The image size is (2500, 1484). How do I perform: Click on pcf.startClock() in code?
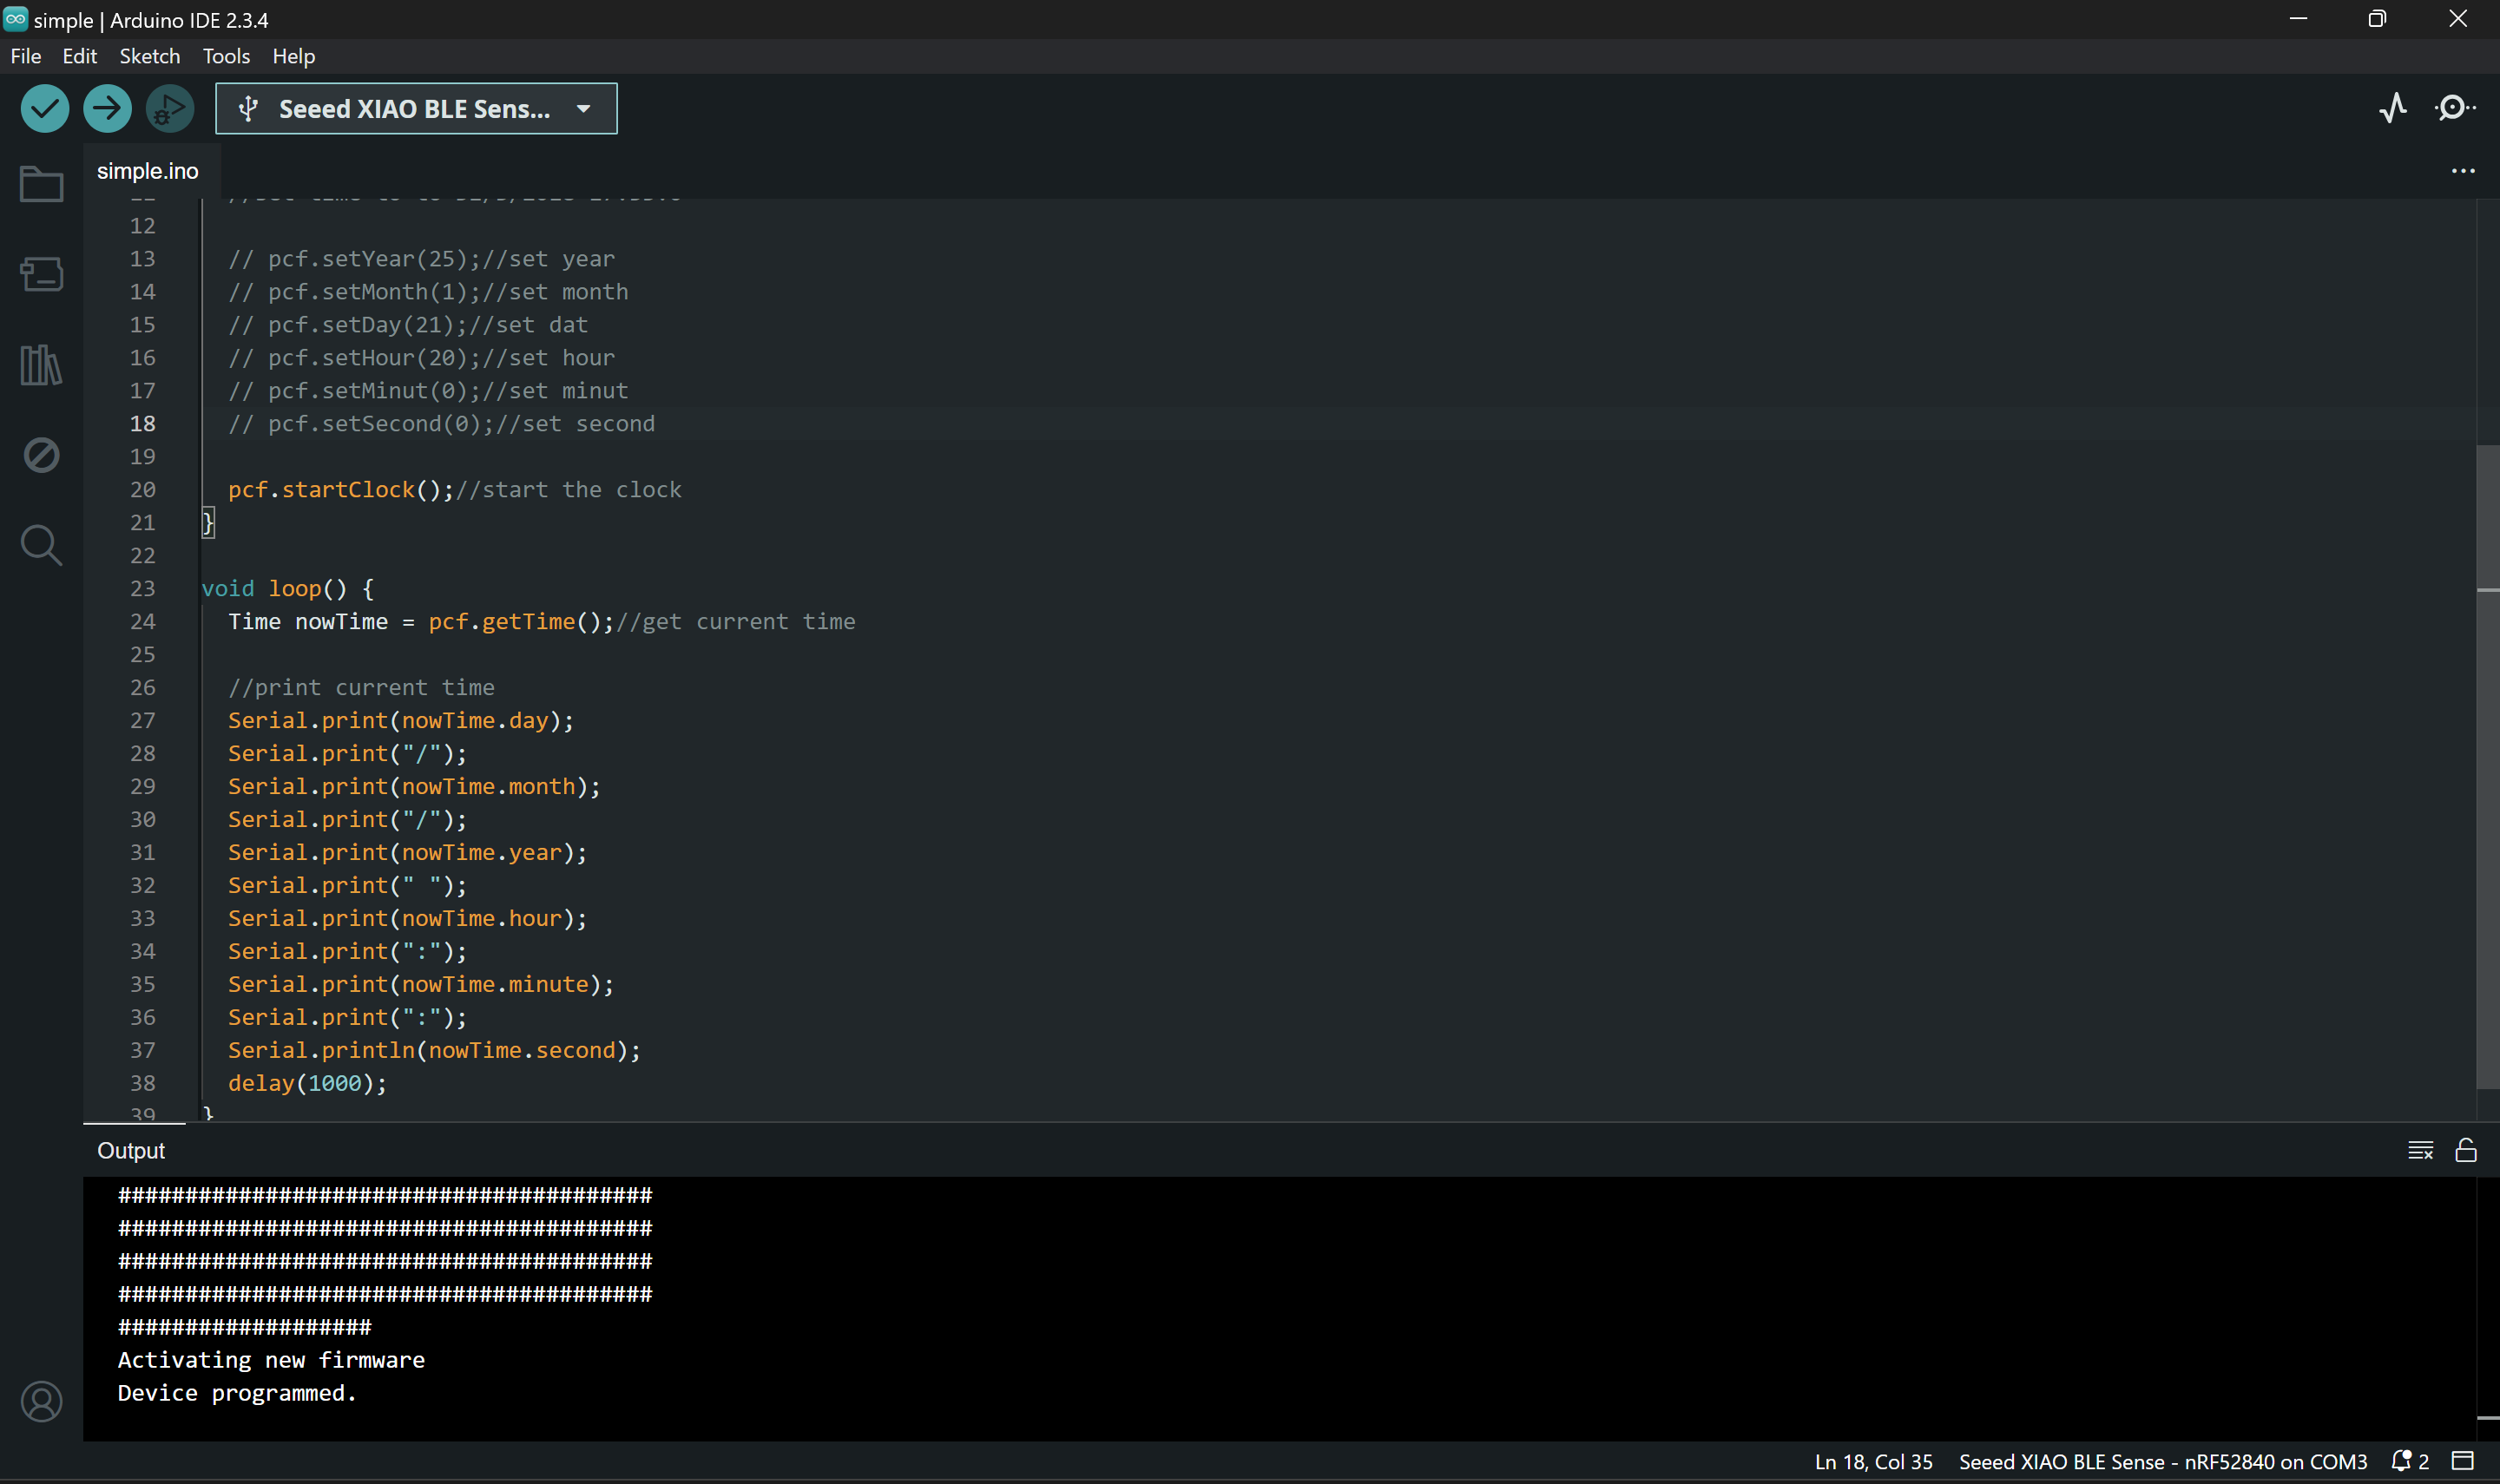[x=341, y=489]
